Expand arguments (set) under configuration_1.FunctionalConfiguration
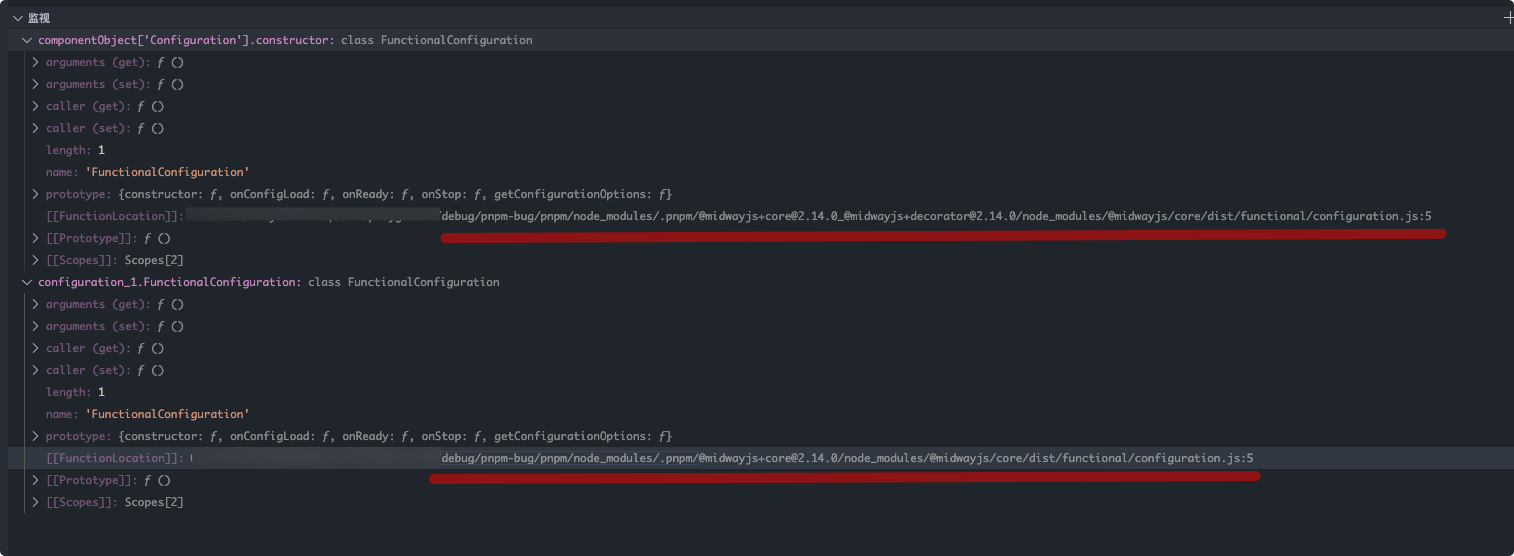 click(x=36, y=326)
